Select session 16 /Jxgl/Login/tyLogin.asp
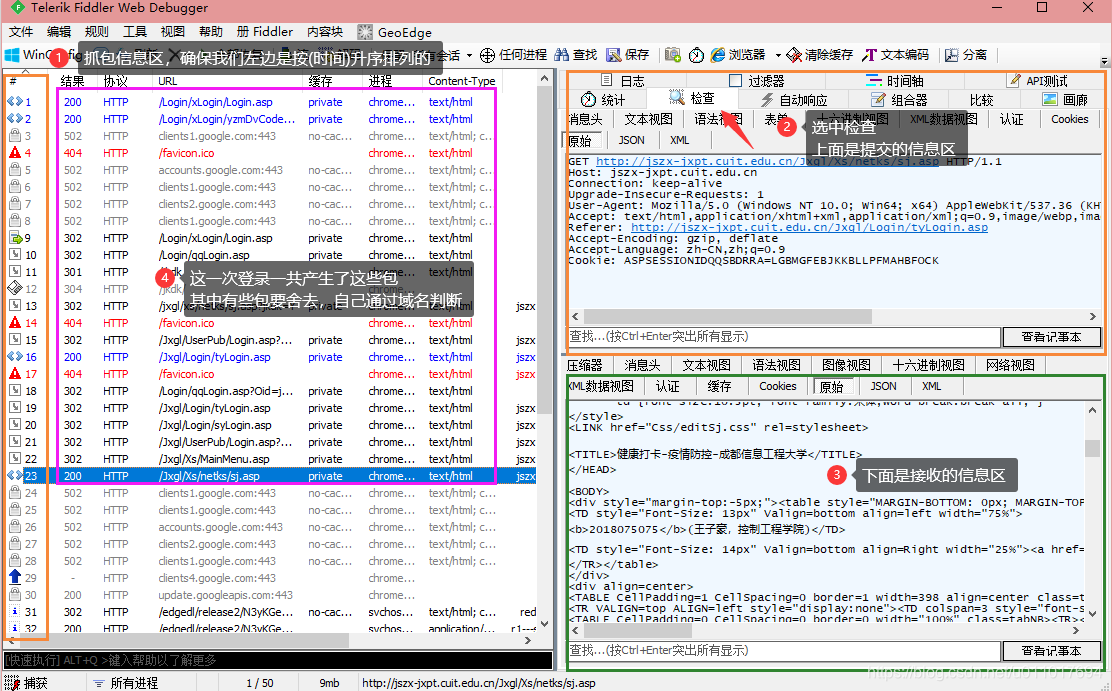The image size is (1112, 691). [270, 357]
